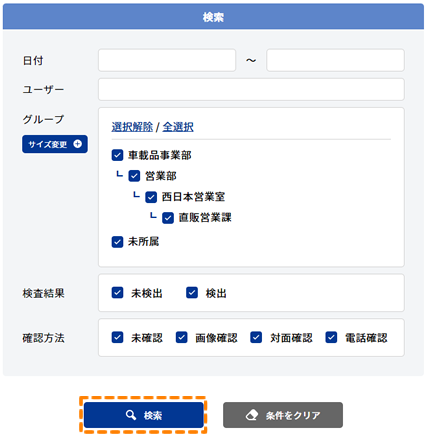Uncheck the 車載品事業部 checkbox
The height and width of the screenshot is (434, 430).
pyautogui.click(x=117, y=155)
